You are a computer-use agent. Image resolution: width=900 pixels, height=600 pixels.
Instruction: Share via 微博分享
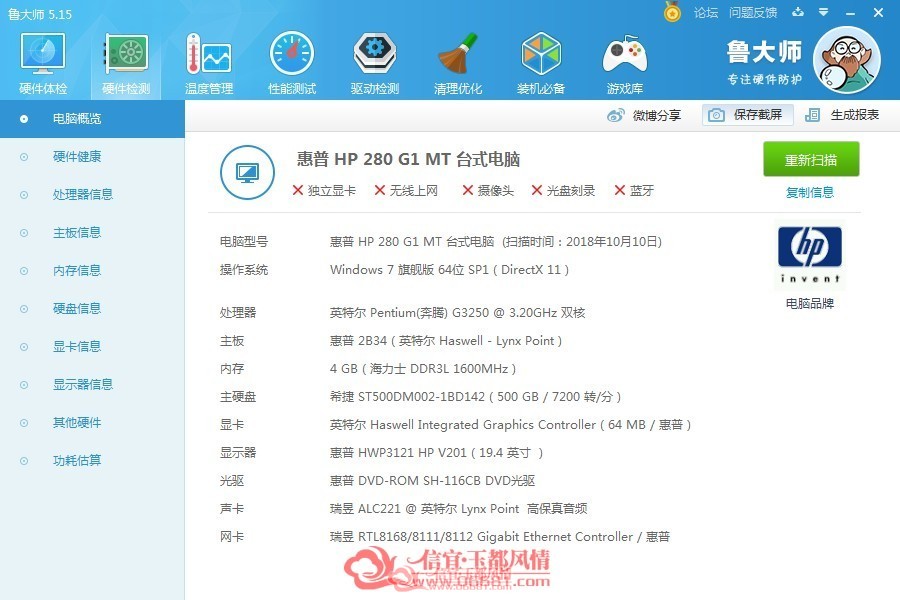click(643, 115)
